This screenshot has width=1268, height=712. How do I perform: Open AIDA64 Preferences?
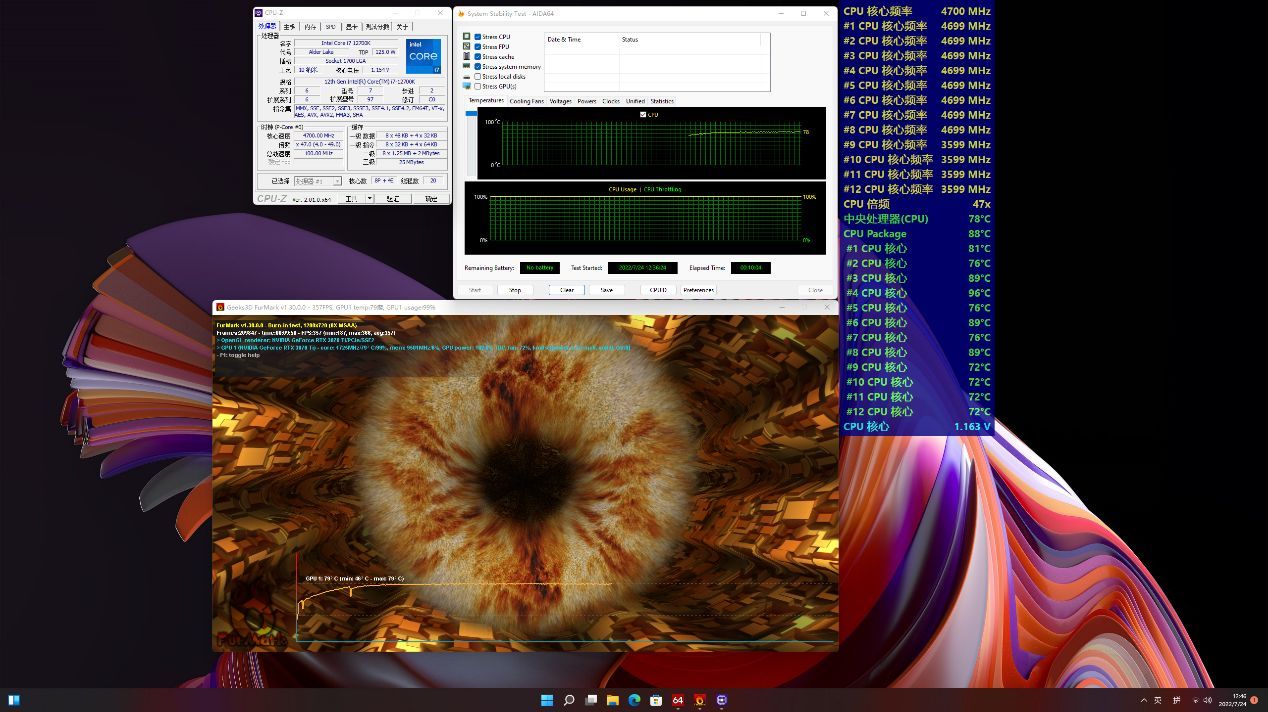click(700, 289)
